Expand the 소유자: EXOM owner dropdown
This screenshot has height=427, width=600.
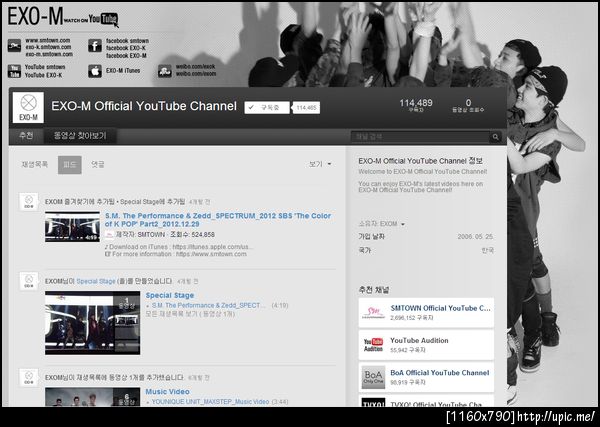pyautogui.click(x=382, y=224)
